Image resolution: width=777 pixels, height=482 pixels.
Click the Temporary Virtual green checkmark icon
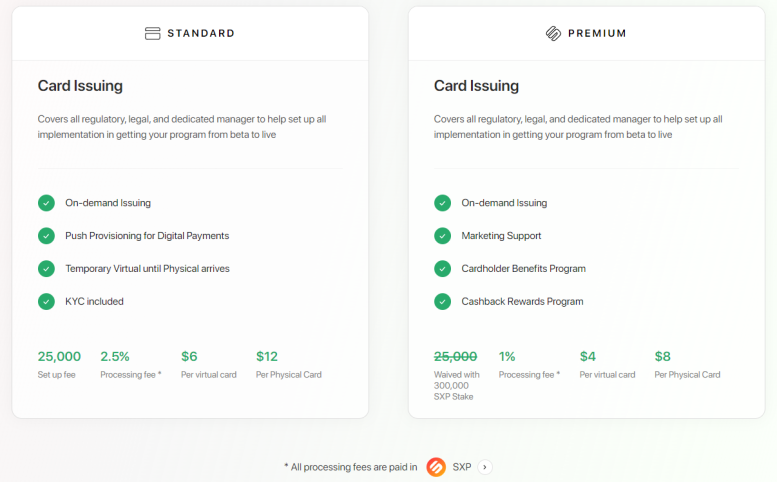[46, 268]
